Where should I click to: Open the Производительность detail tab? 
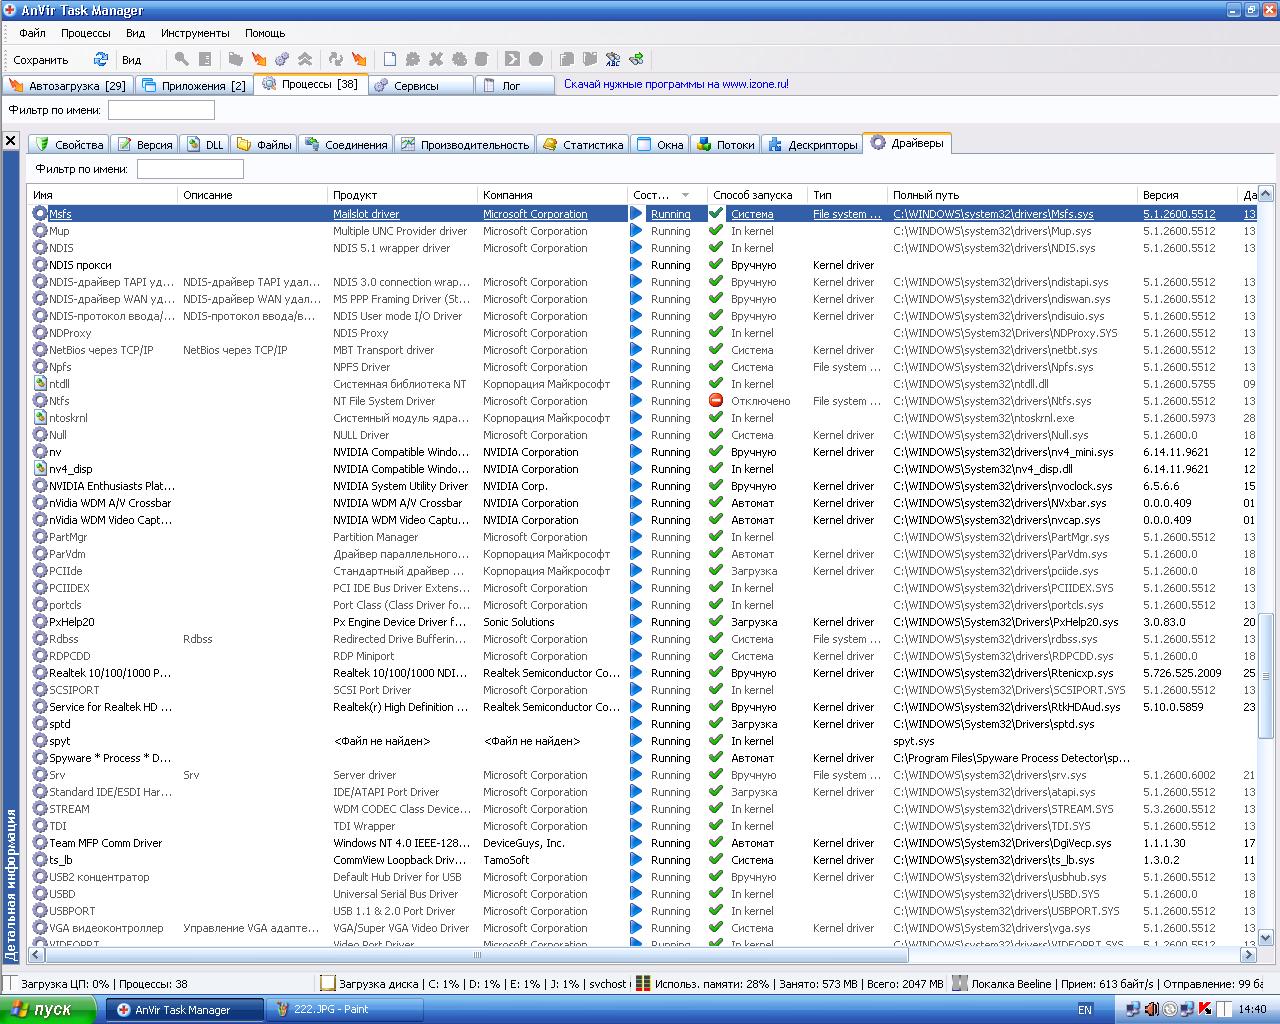[x=465, y=145]
